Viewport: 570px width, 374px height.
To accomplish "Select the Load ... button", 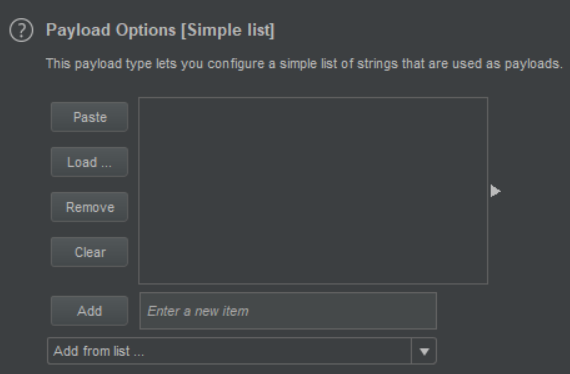I will coord(89,162).
